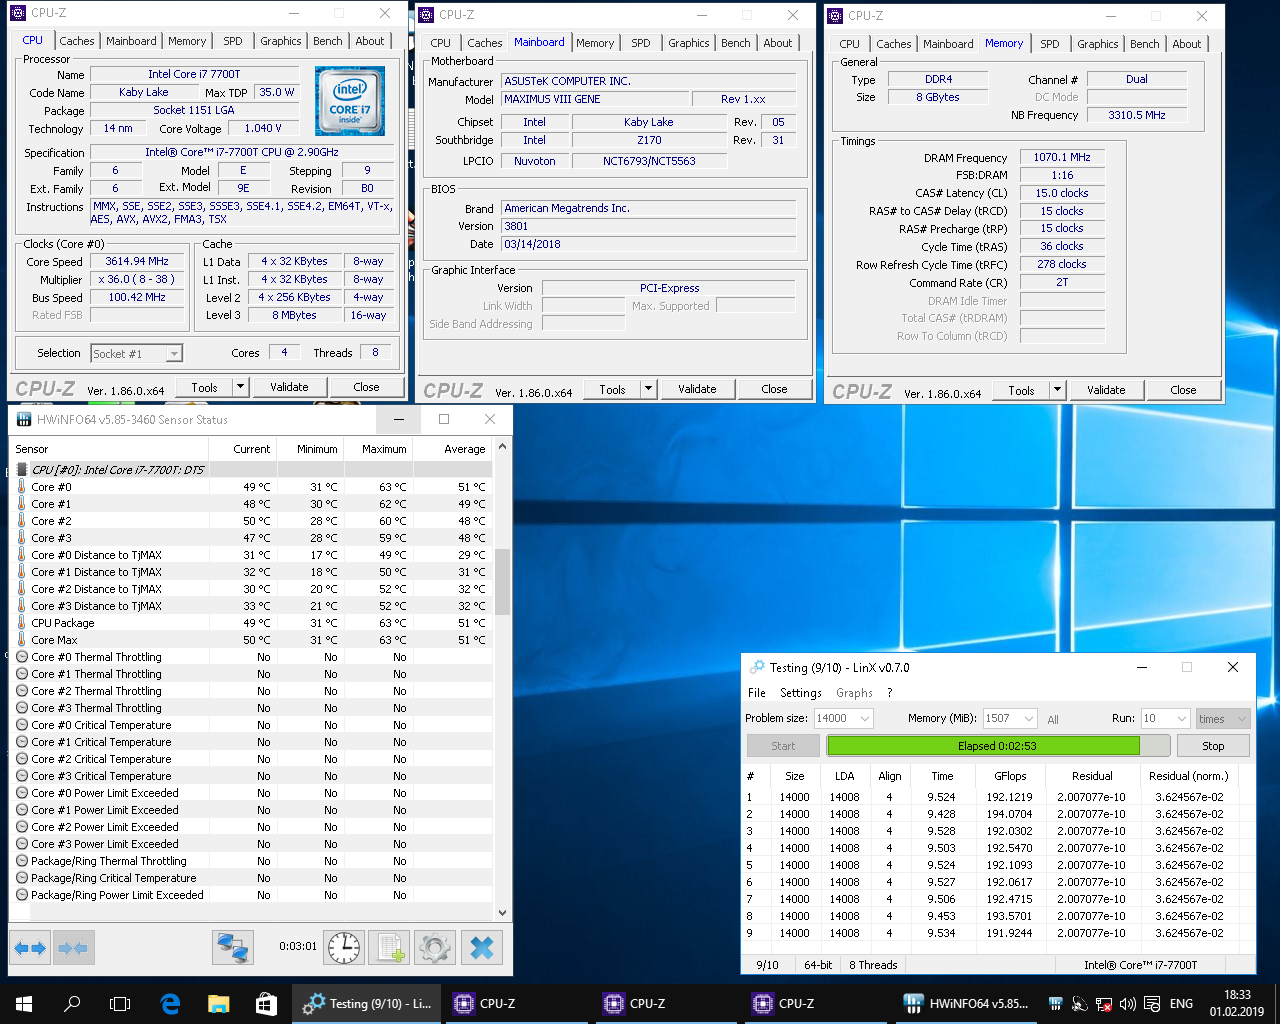The image size is (1280, 1024).
Task: Click the HWiNFO collapse columns arrows icon
Action: tap(73, 947)
